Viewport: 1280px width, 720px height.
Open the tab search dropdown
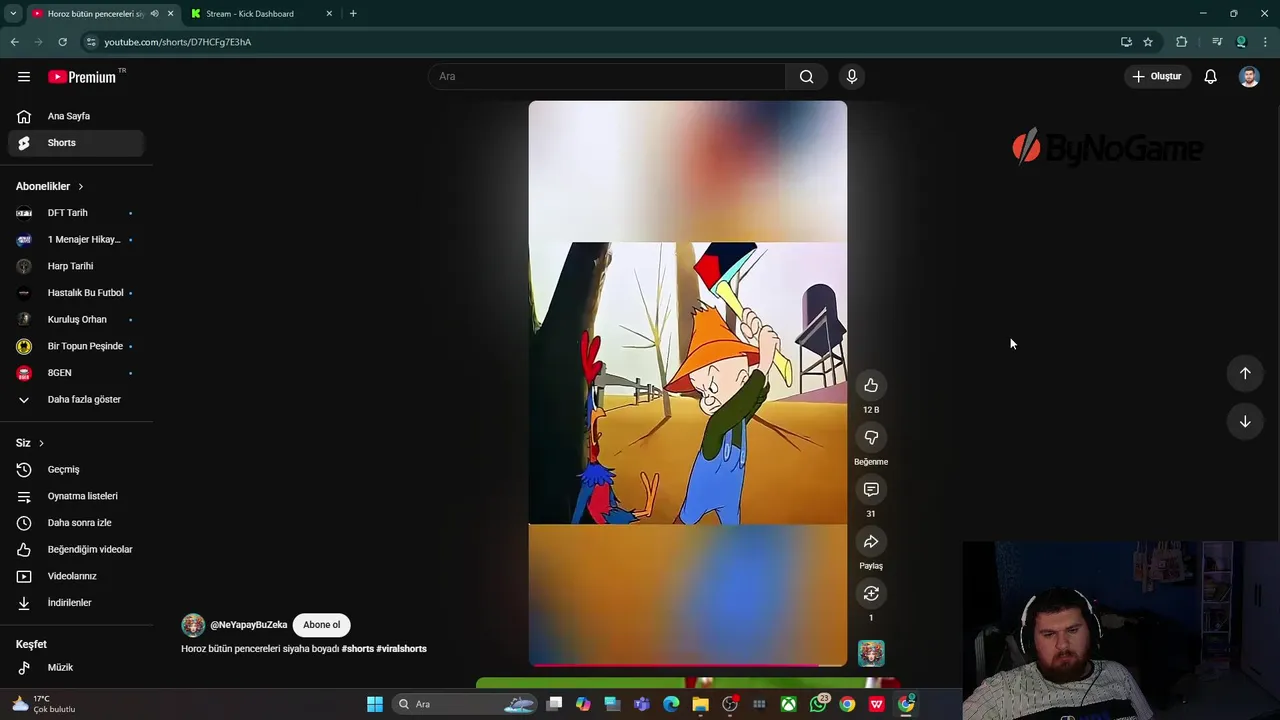pyautogui.click(x=13, y=14)
